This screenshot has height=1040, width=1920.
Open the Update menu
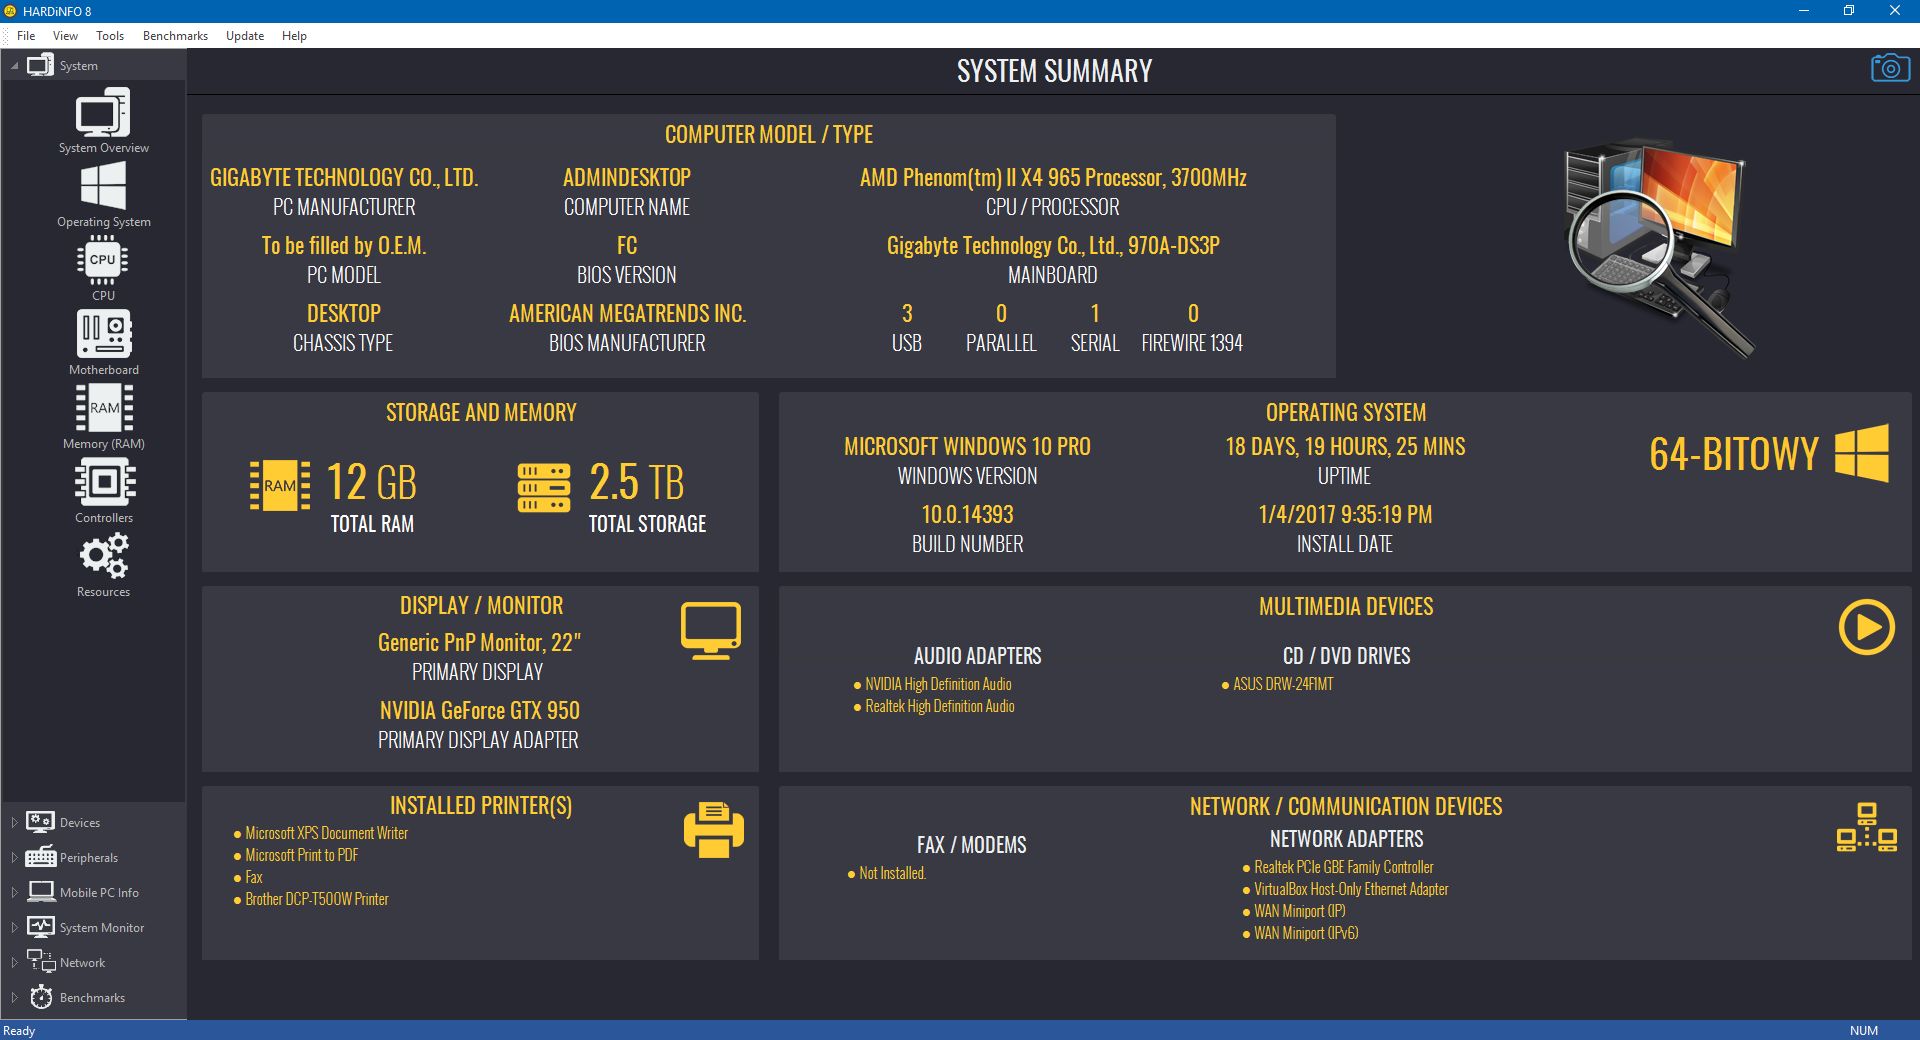tap(245, 35)
